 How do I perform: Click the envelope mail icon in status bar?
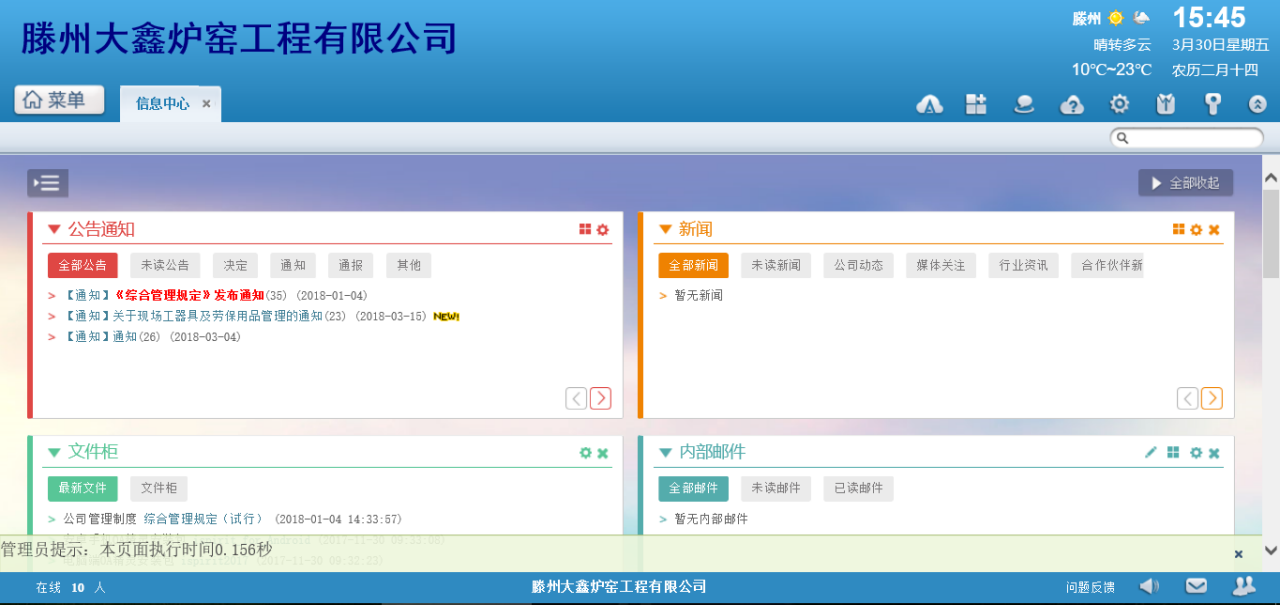pos(1196,586)
